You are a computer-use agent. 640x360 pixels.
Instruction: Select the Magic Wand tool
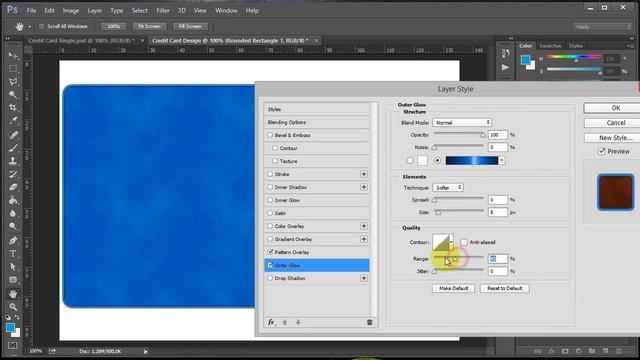(13, 94)
